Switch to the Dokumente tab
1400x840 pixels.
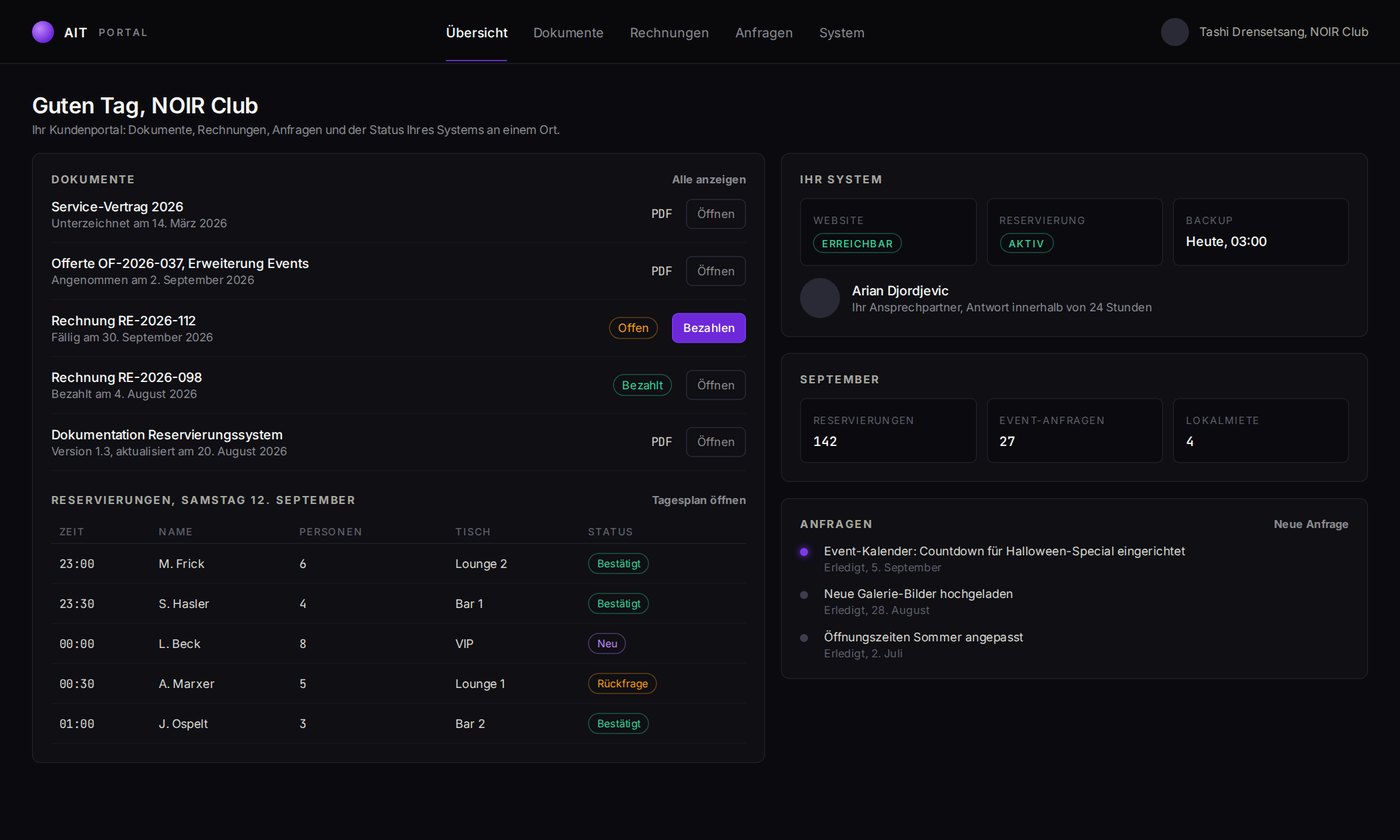click(x=568, y=32)
